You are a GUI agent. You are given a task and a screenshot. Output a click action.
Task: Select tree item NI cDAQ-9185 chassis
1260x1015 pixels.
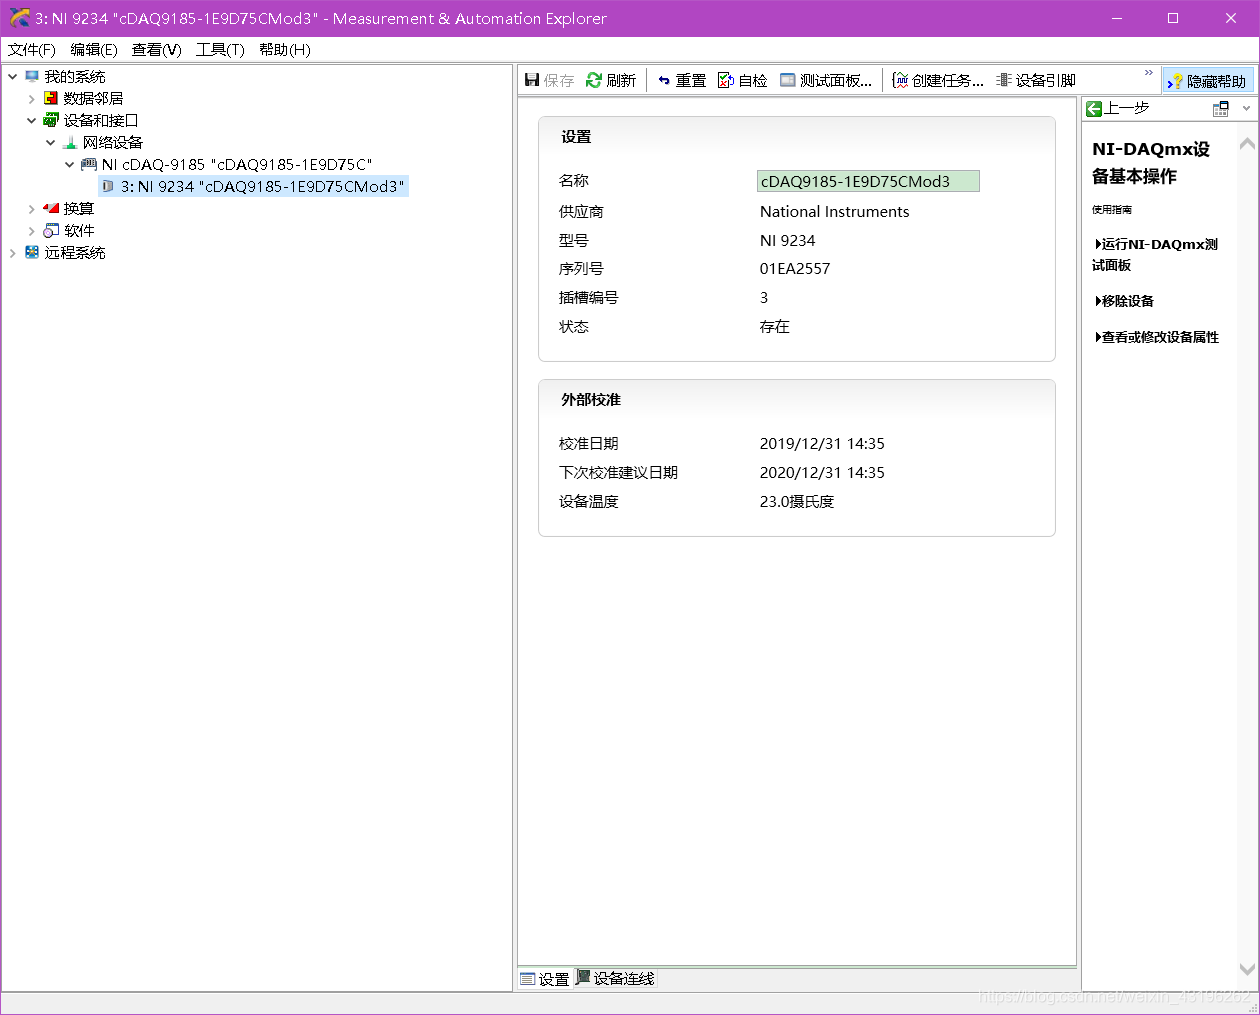(237, 164)
